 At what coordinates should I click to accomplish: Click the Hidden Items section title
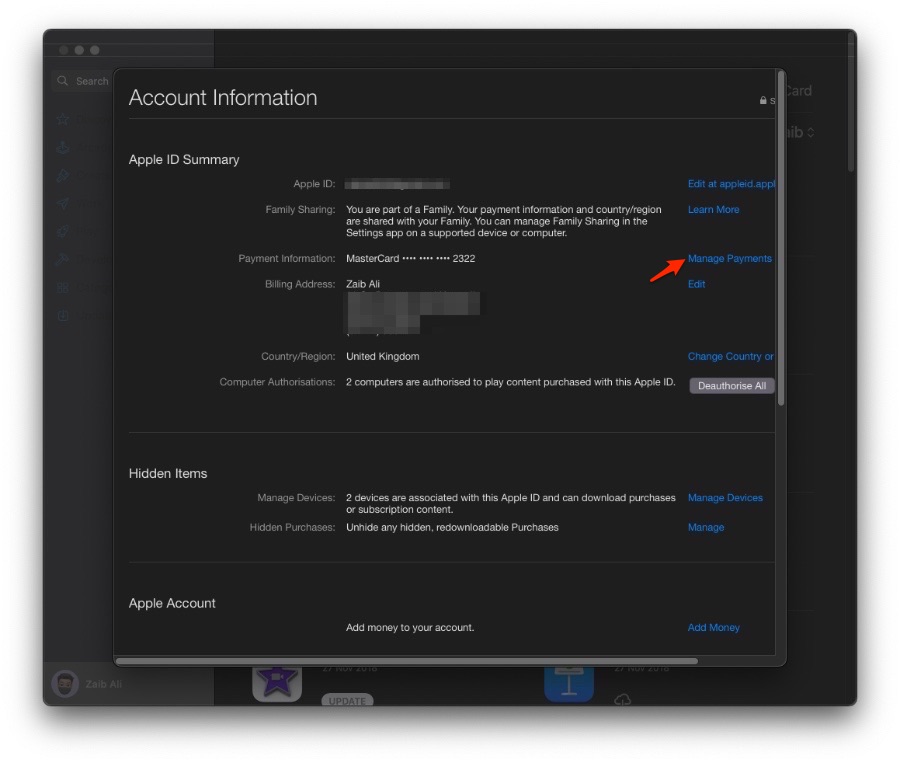(168, 474)
